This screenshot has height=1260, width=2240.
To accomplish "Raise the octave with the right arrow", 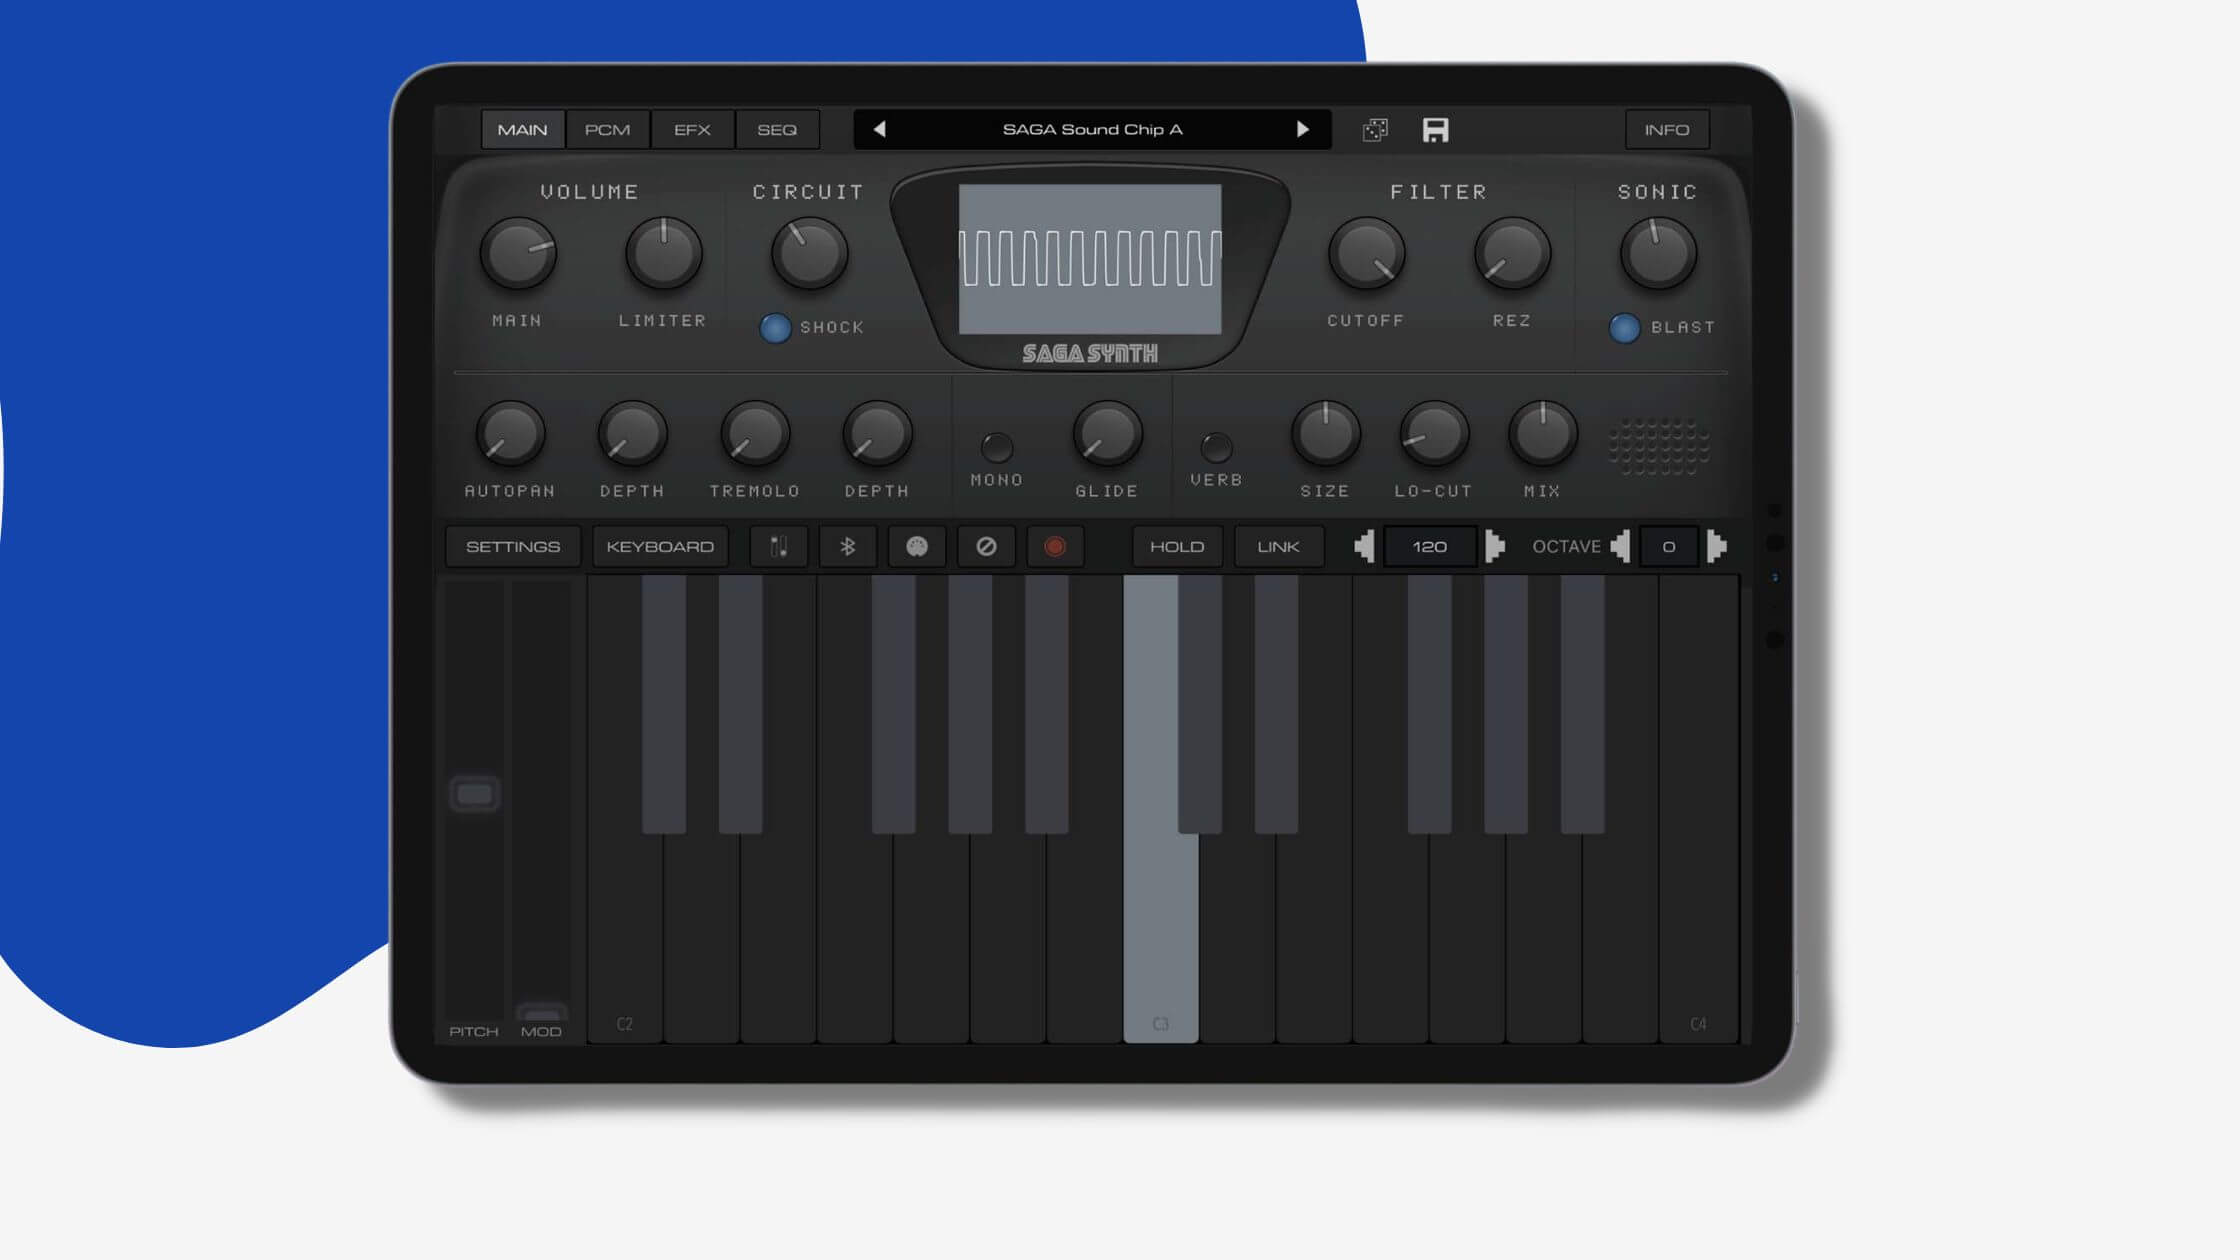I will (x=1716, y=547).
